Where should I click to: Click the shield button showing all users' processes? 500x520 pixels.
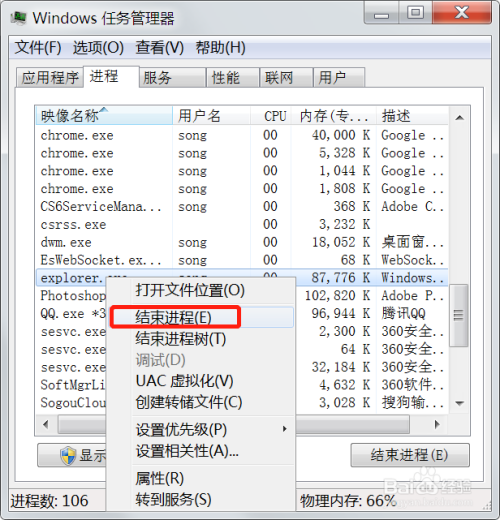tap(72, 455)
